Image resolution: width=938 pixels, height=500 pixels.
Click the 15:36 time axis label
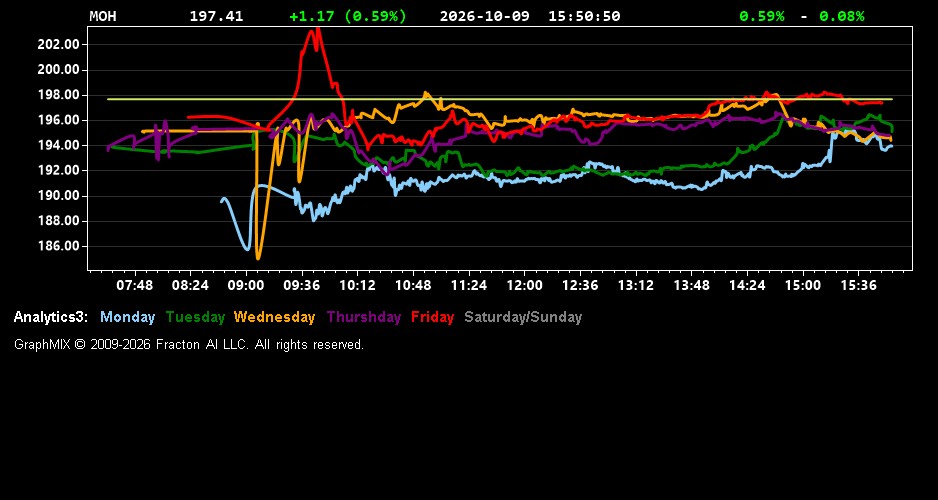click(x=858, y=285)
